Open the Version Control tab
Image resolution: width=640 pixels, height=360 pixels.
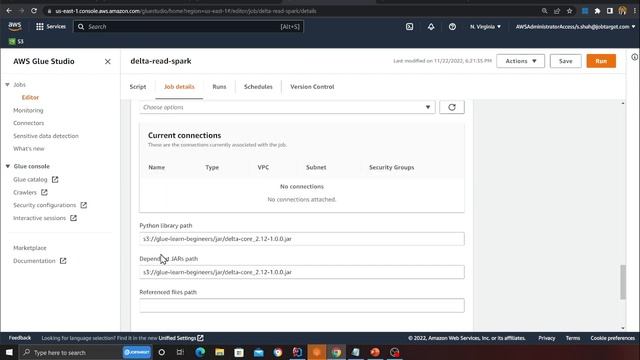312,87
